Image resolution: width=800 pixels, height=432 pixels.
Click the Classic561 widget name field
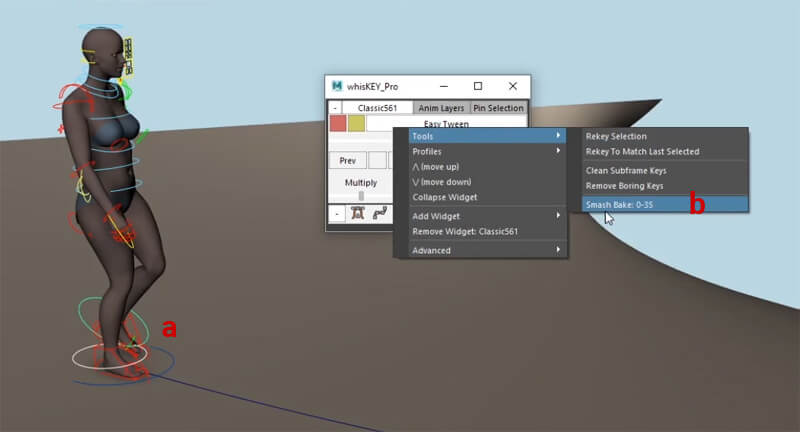377,108
